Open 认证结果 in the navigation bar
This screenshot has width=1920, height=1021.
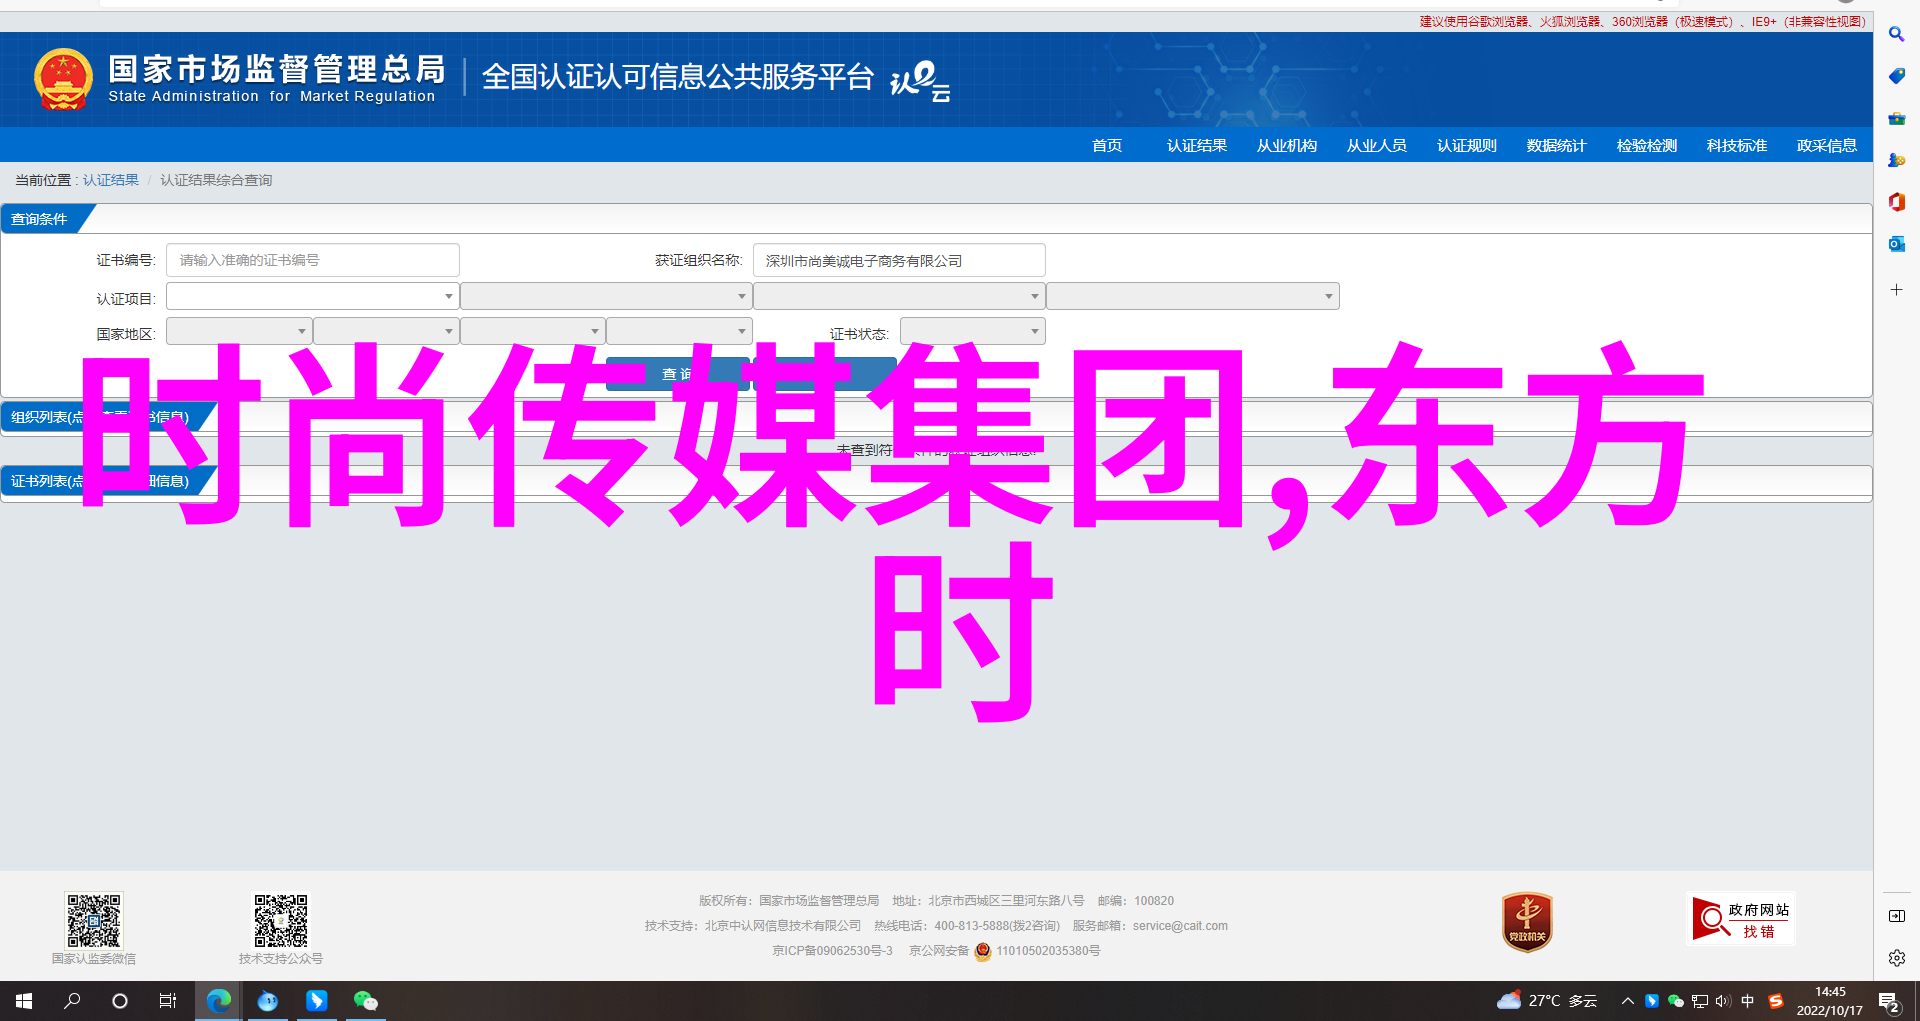tap(1197, 146)
